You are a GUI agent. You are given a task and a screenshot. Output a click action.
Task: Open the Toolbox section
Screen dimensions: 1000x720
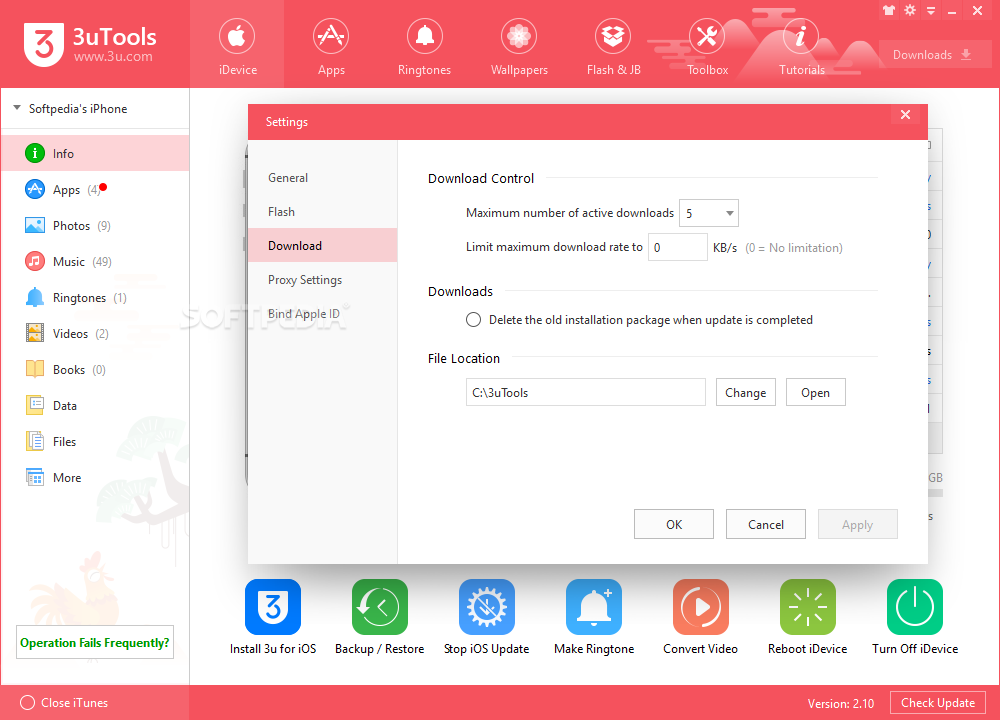[707, 46]
